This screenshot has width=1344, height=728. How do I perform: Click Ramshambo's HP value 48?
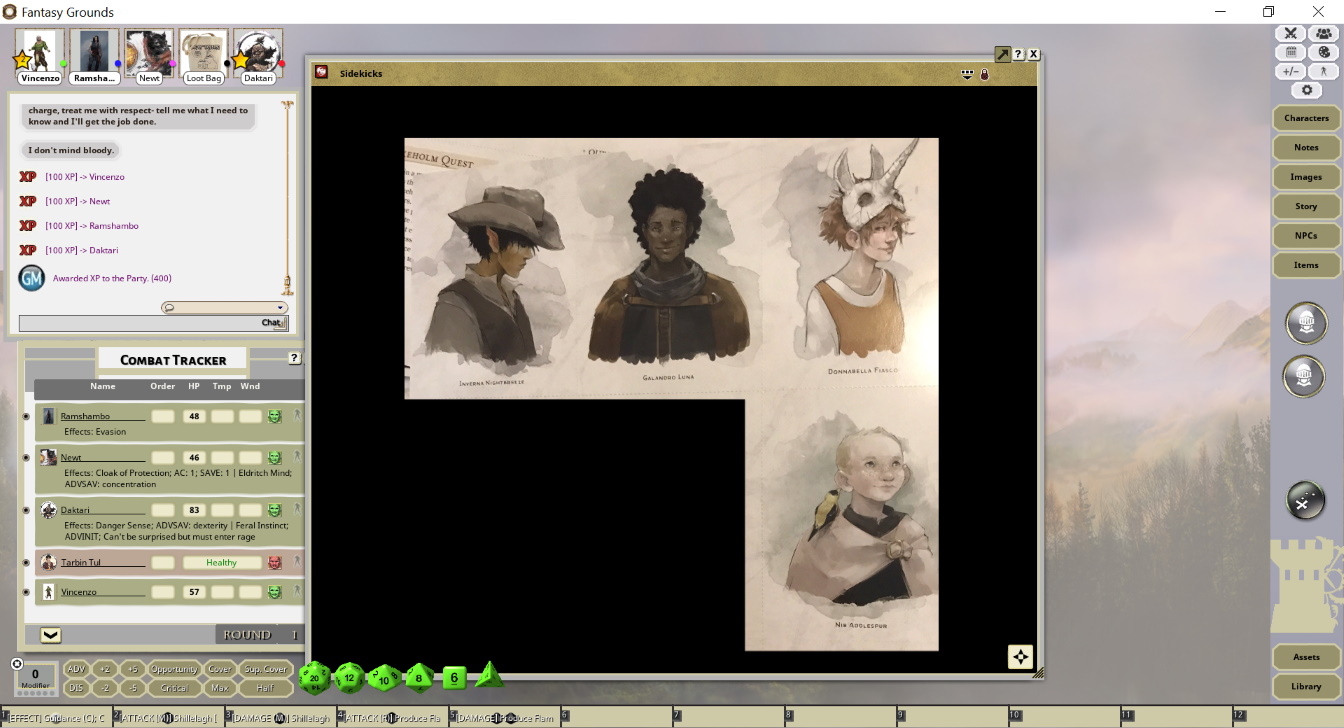(x=194, y=416)
